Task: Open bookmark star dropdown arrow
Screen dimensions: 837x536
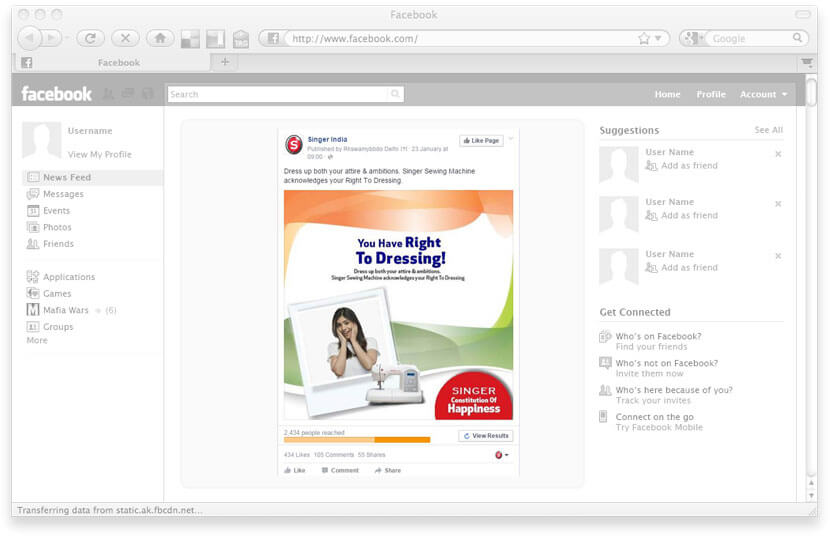Action: pos(658,38)
